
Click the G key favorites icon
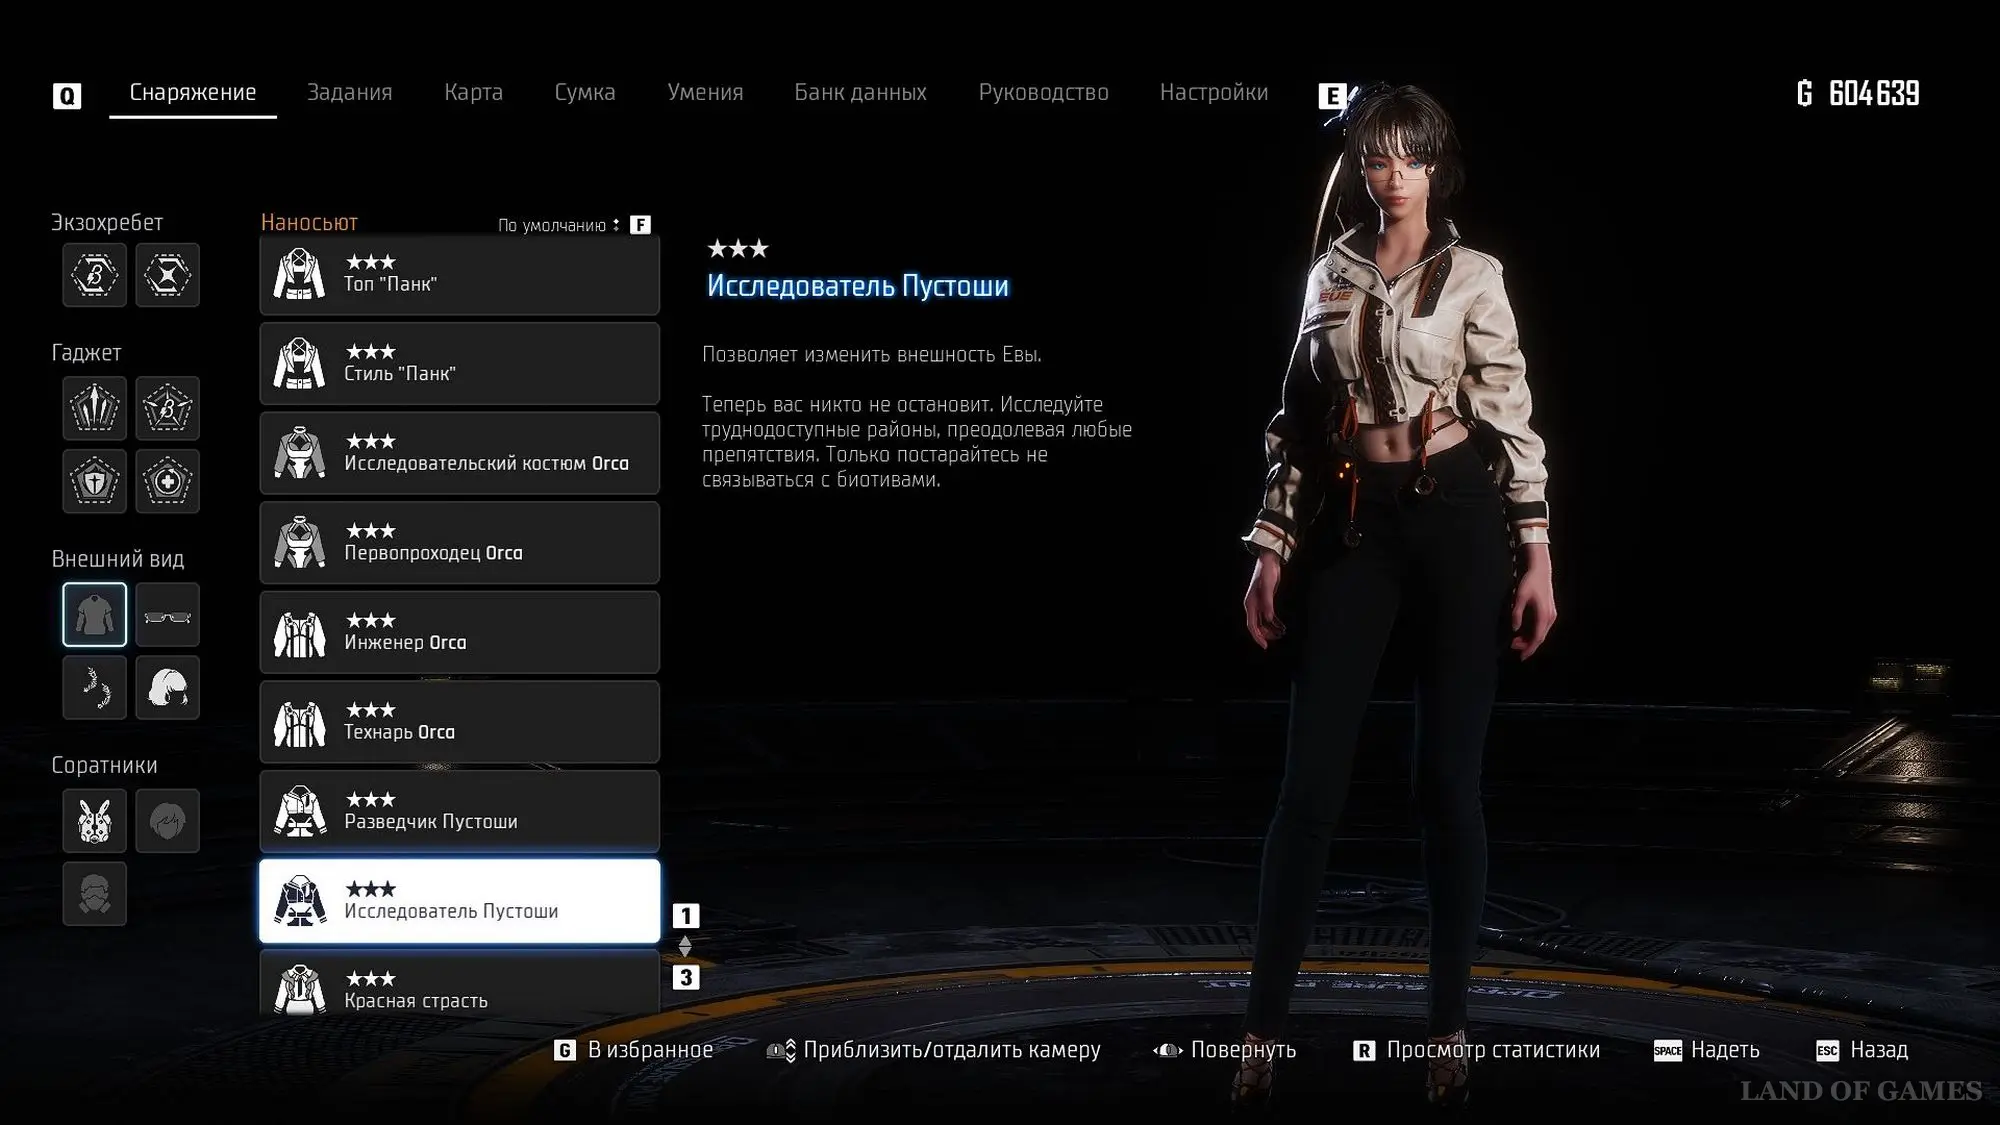[565, 1050]
